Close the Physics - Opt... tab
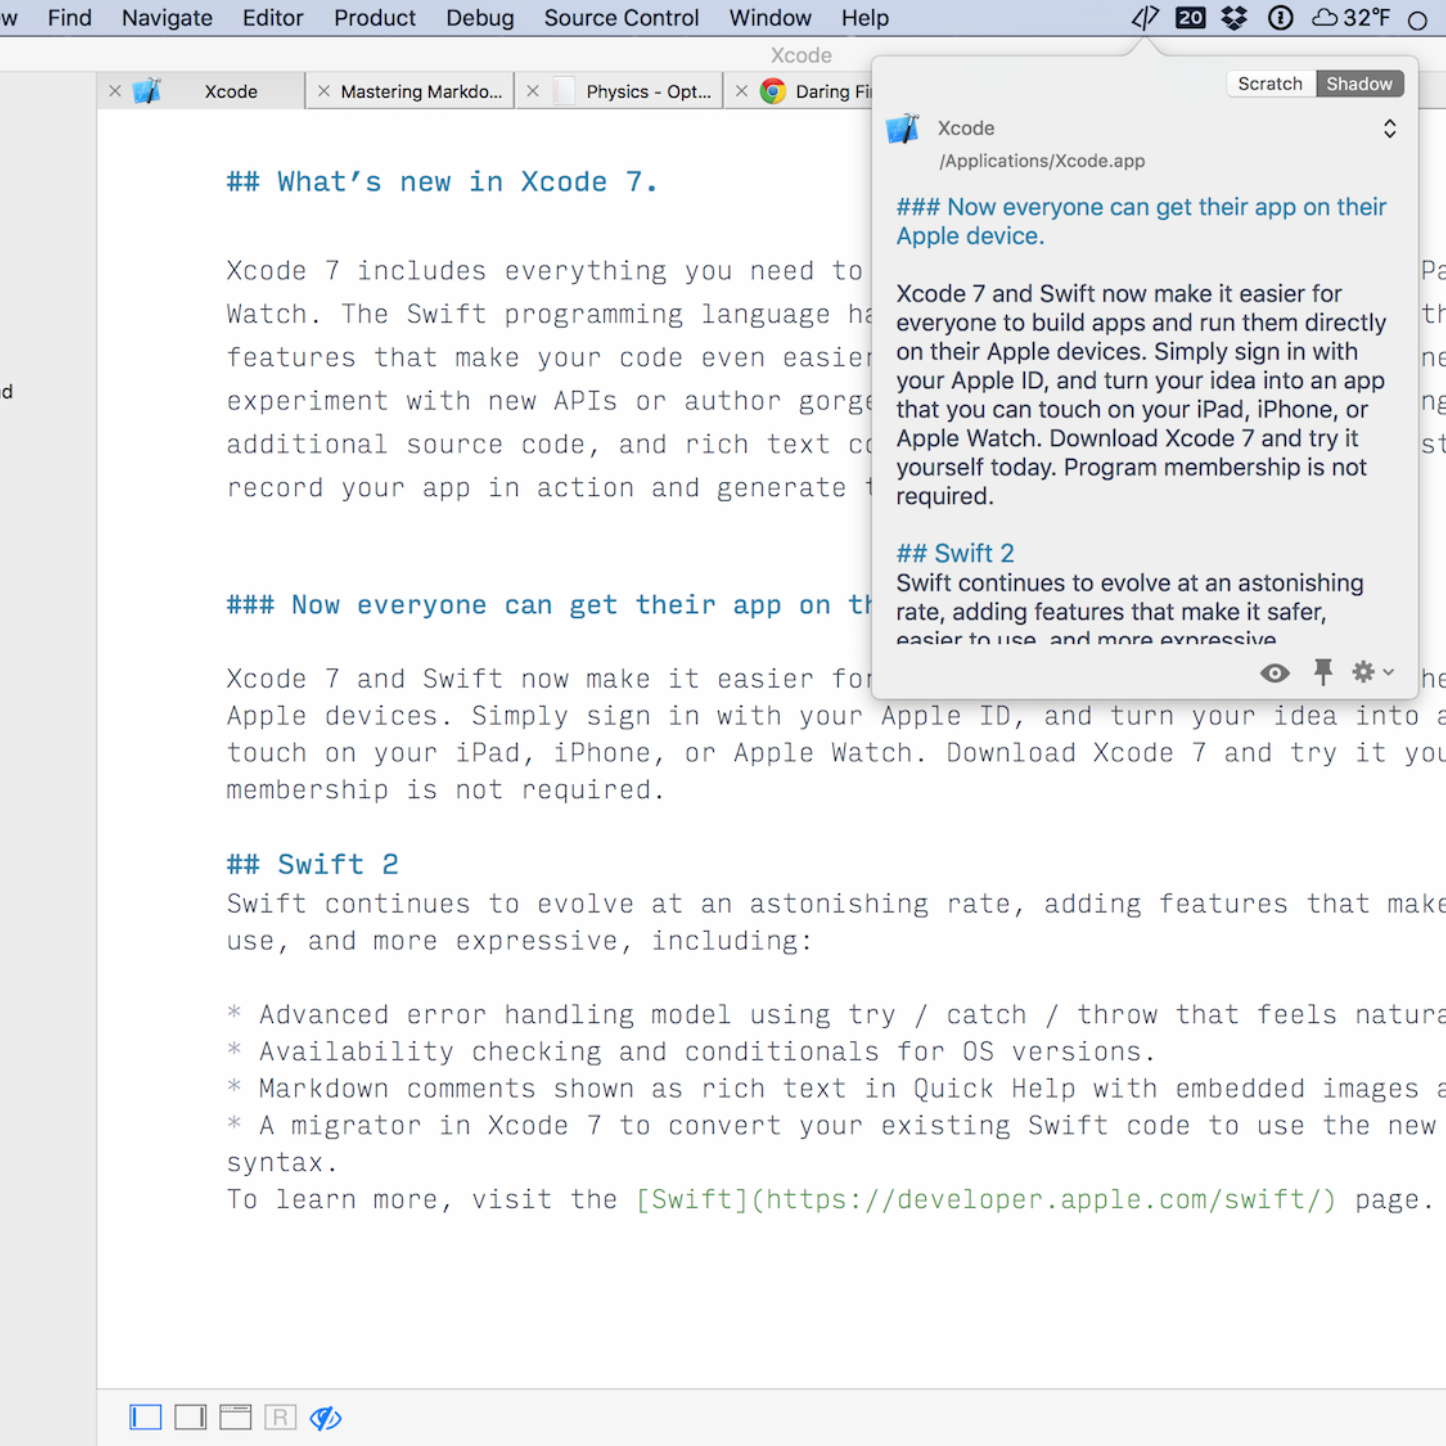The image size is (1446, 1446). pos(533,91)
